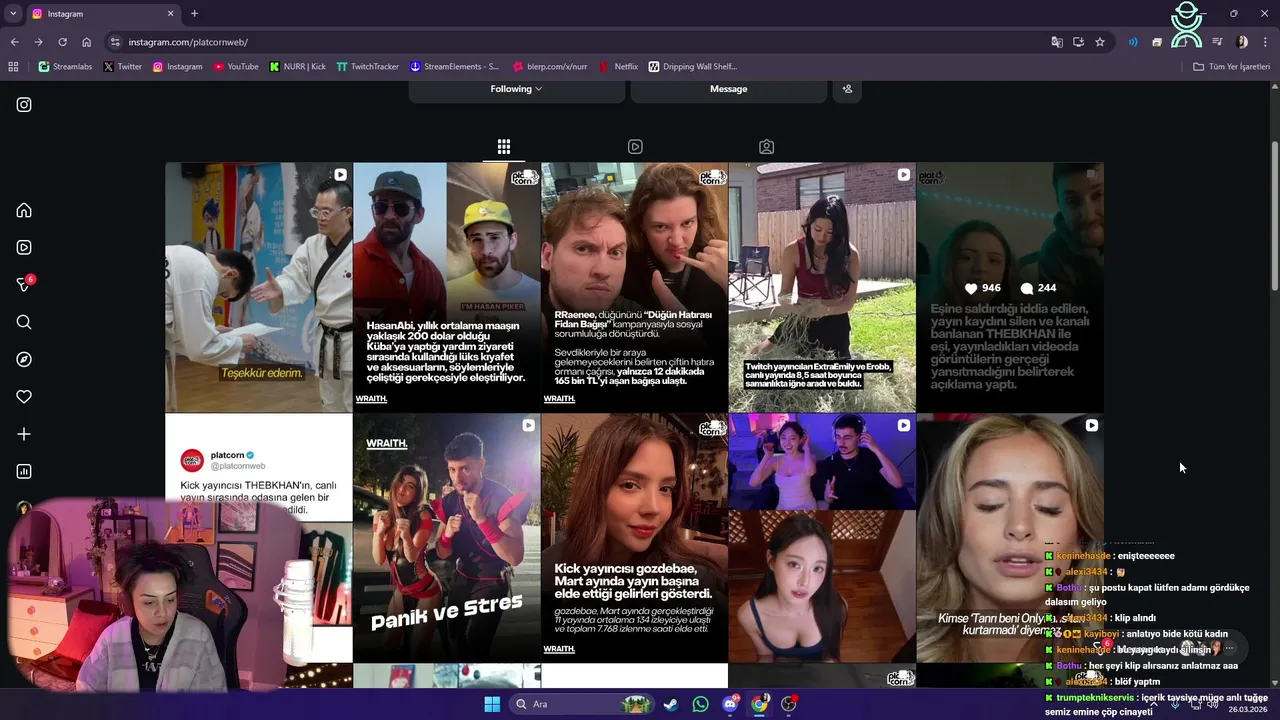
Task: Open a new browser tab
Action: tap(194, 13)
